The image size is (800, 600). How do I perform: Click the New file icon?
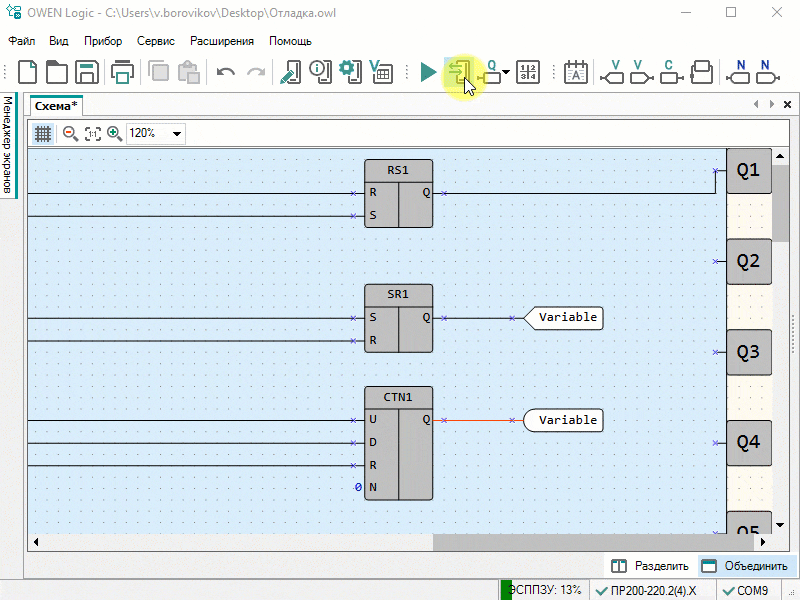[x=28, y=72]
